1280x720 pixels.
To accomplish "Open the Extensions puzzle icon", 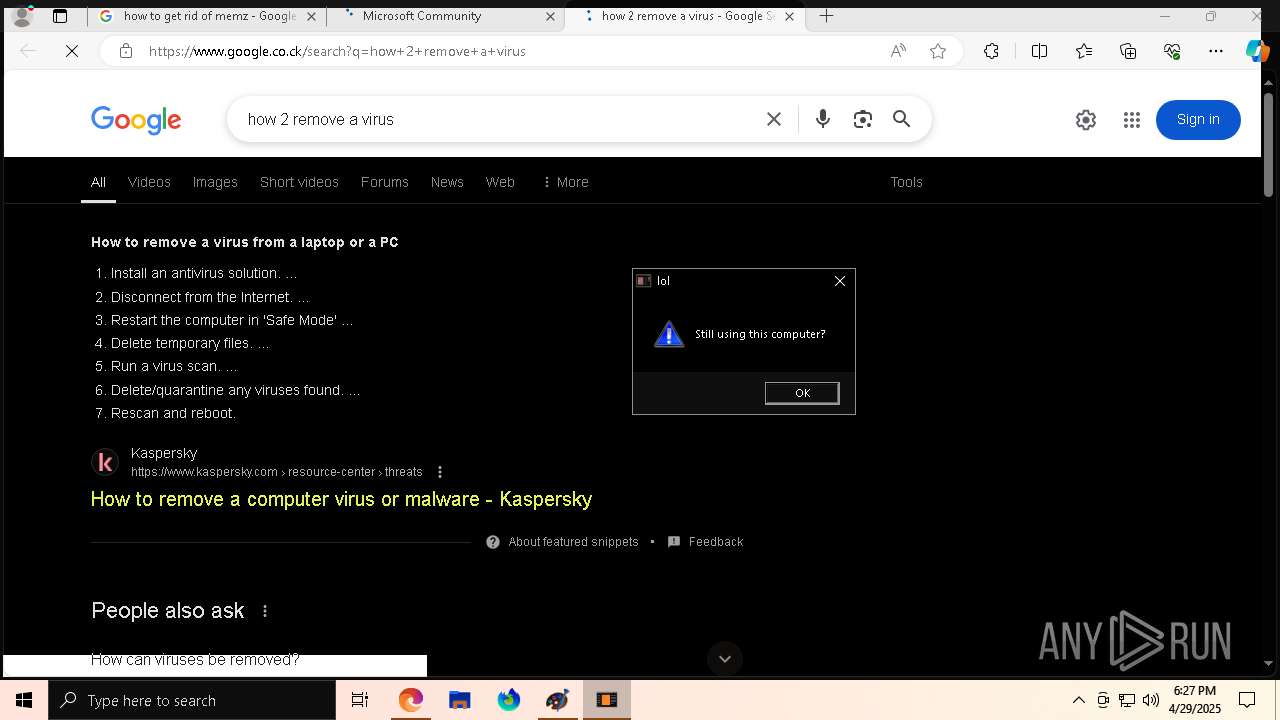I will click(991, 51).
